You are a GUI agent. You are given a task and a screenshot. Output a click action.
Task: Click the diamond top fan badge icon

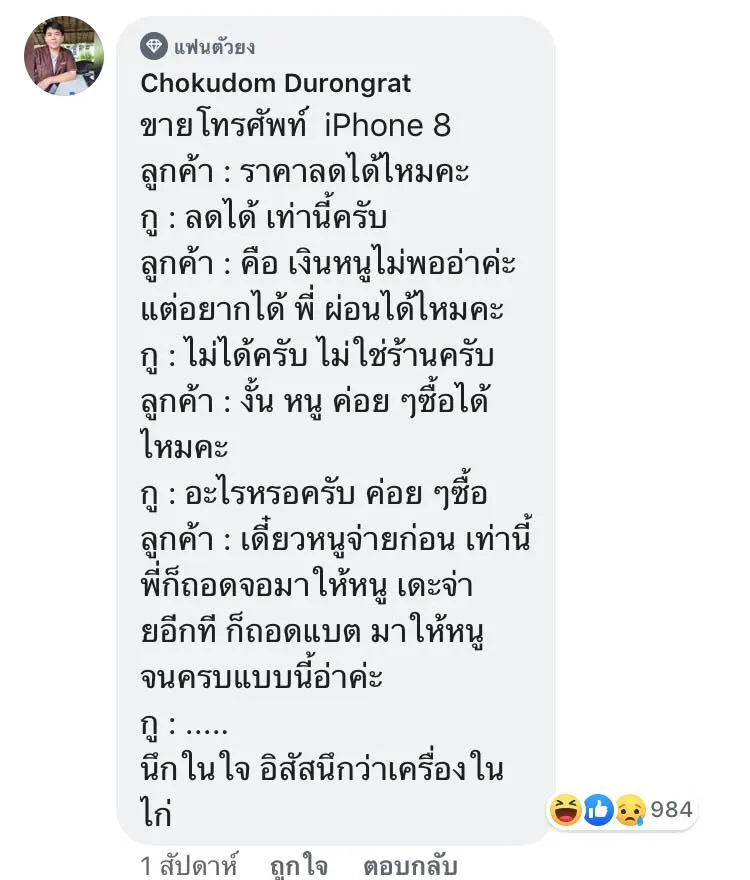coord(154,46)
